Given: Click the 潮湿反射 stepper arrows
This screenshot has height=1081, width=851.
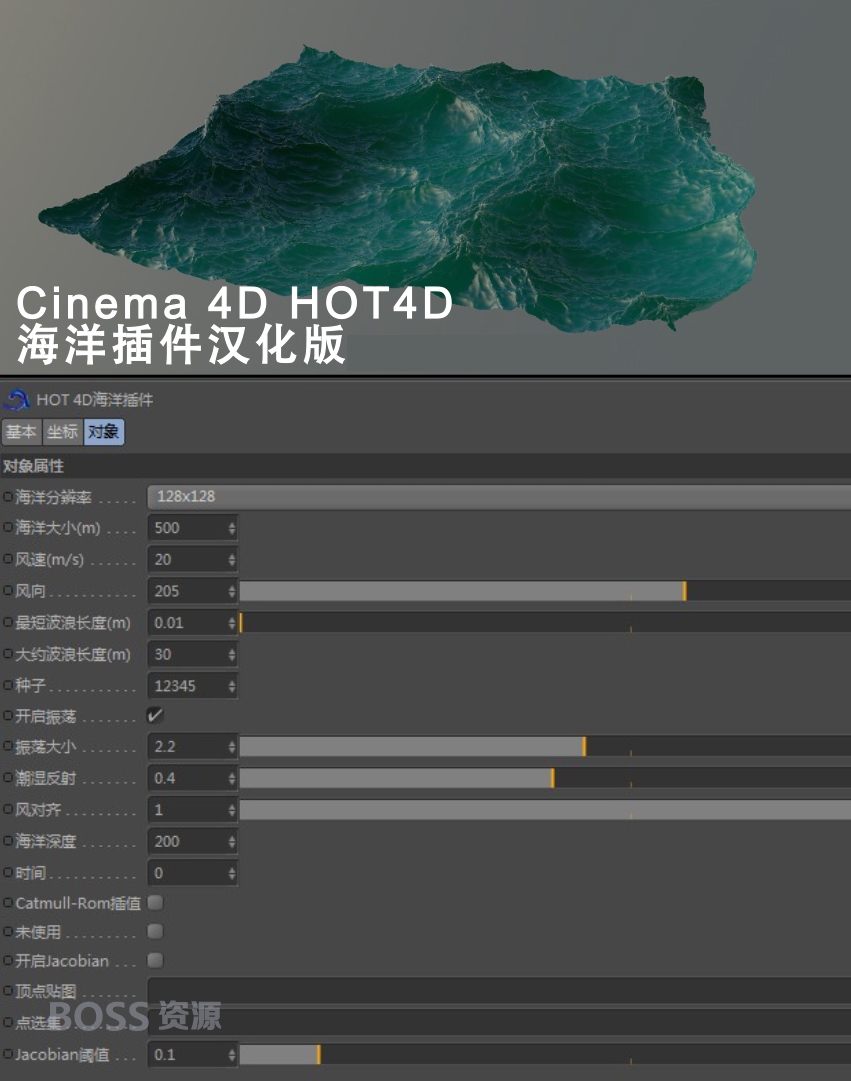Looking at the screenshot, I should 232,778.
